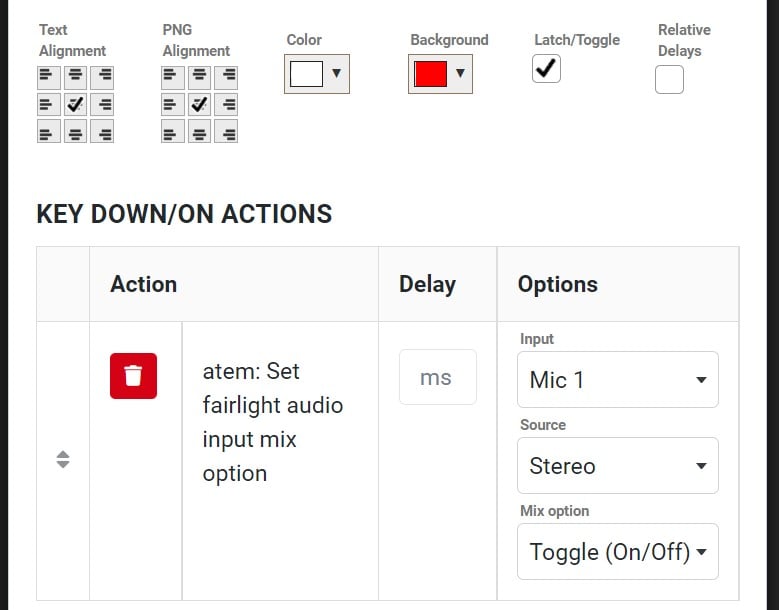This screenshot has height=610, width=779.
Task: Open the Input dropdown showing Mic 1
Action: 618,380
